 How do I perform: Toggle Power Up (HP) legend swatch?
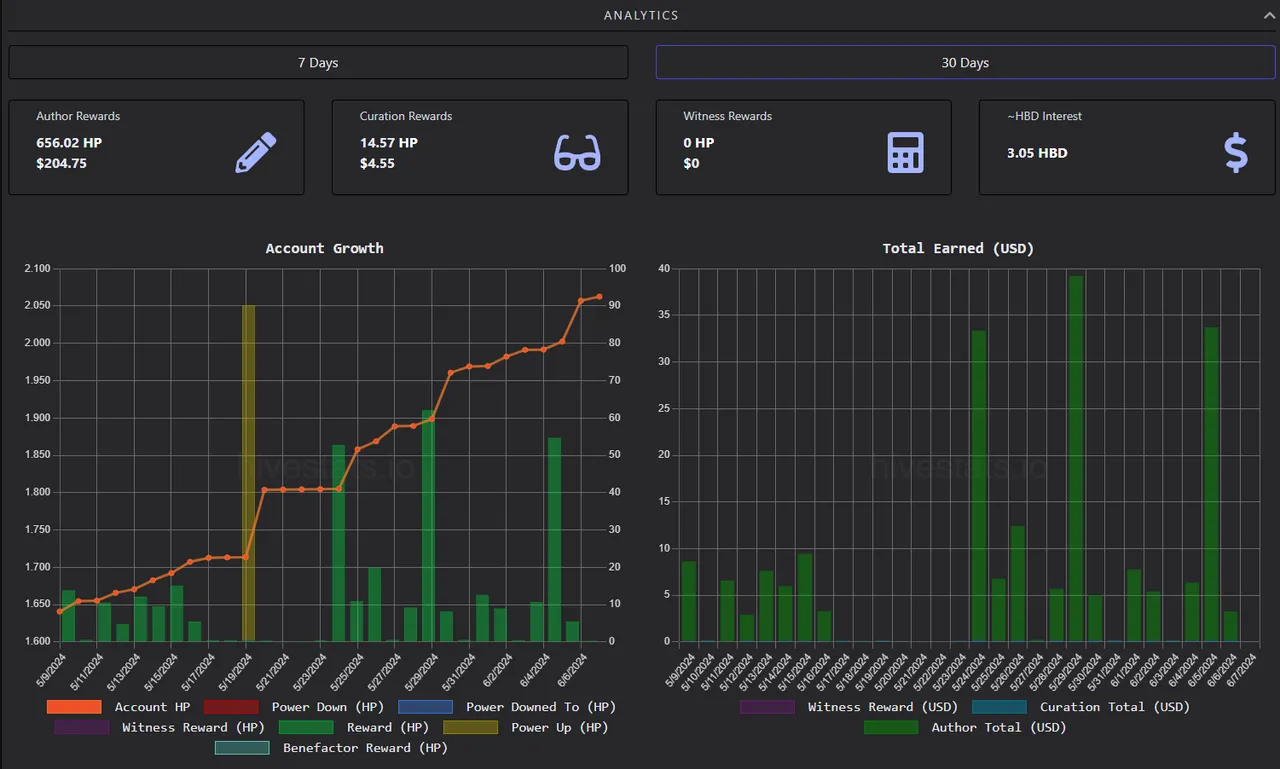pos(470,727)
